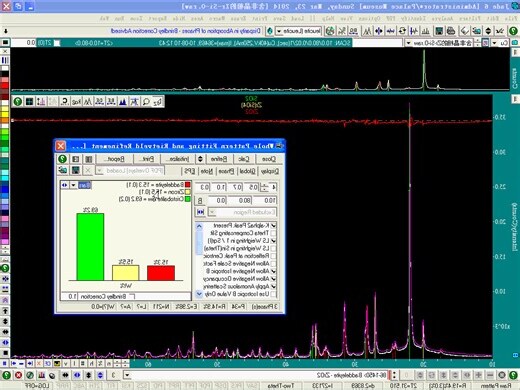Click the peak profile icon in main toolbar
The image size is (520, 390).
coord(367,31)
